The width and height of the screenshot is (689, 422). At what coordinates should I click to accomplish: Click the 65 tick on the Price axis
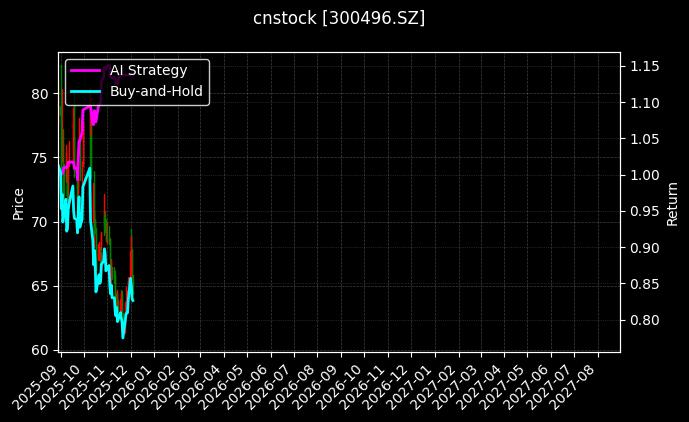40,286
